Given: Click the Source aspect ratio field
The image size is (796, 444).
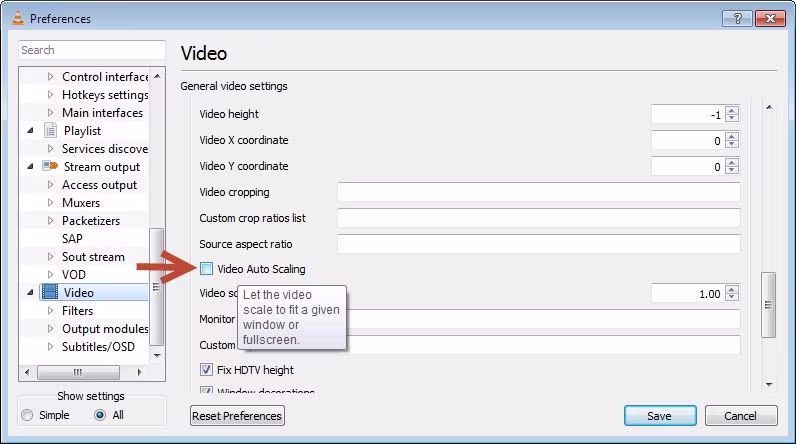Looking at the screenshot, I should point(538,244).
